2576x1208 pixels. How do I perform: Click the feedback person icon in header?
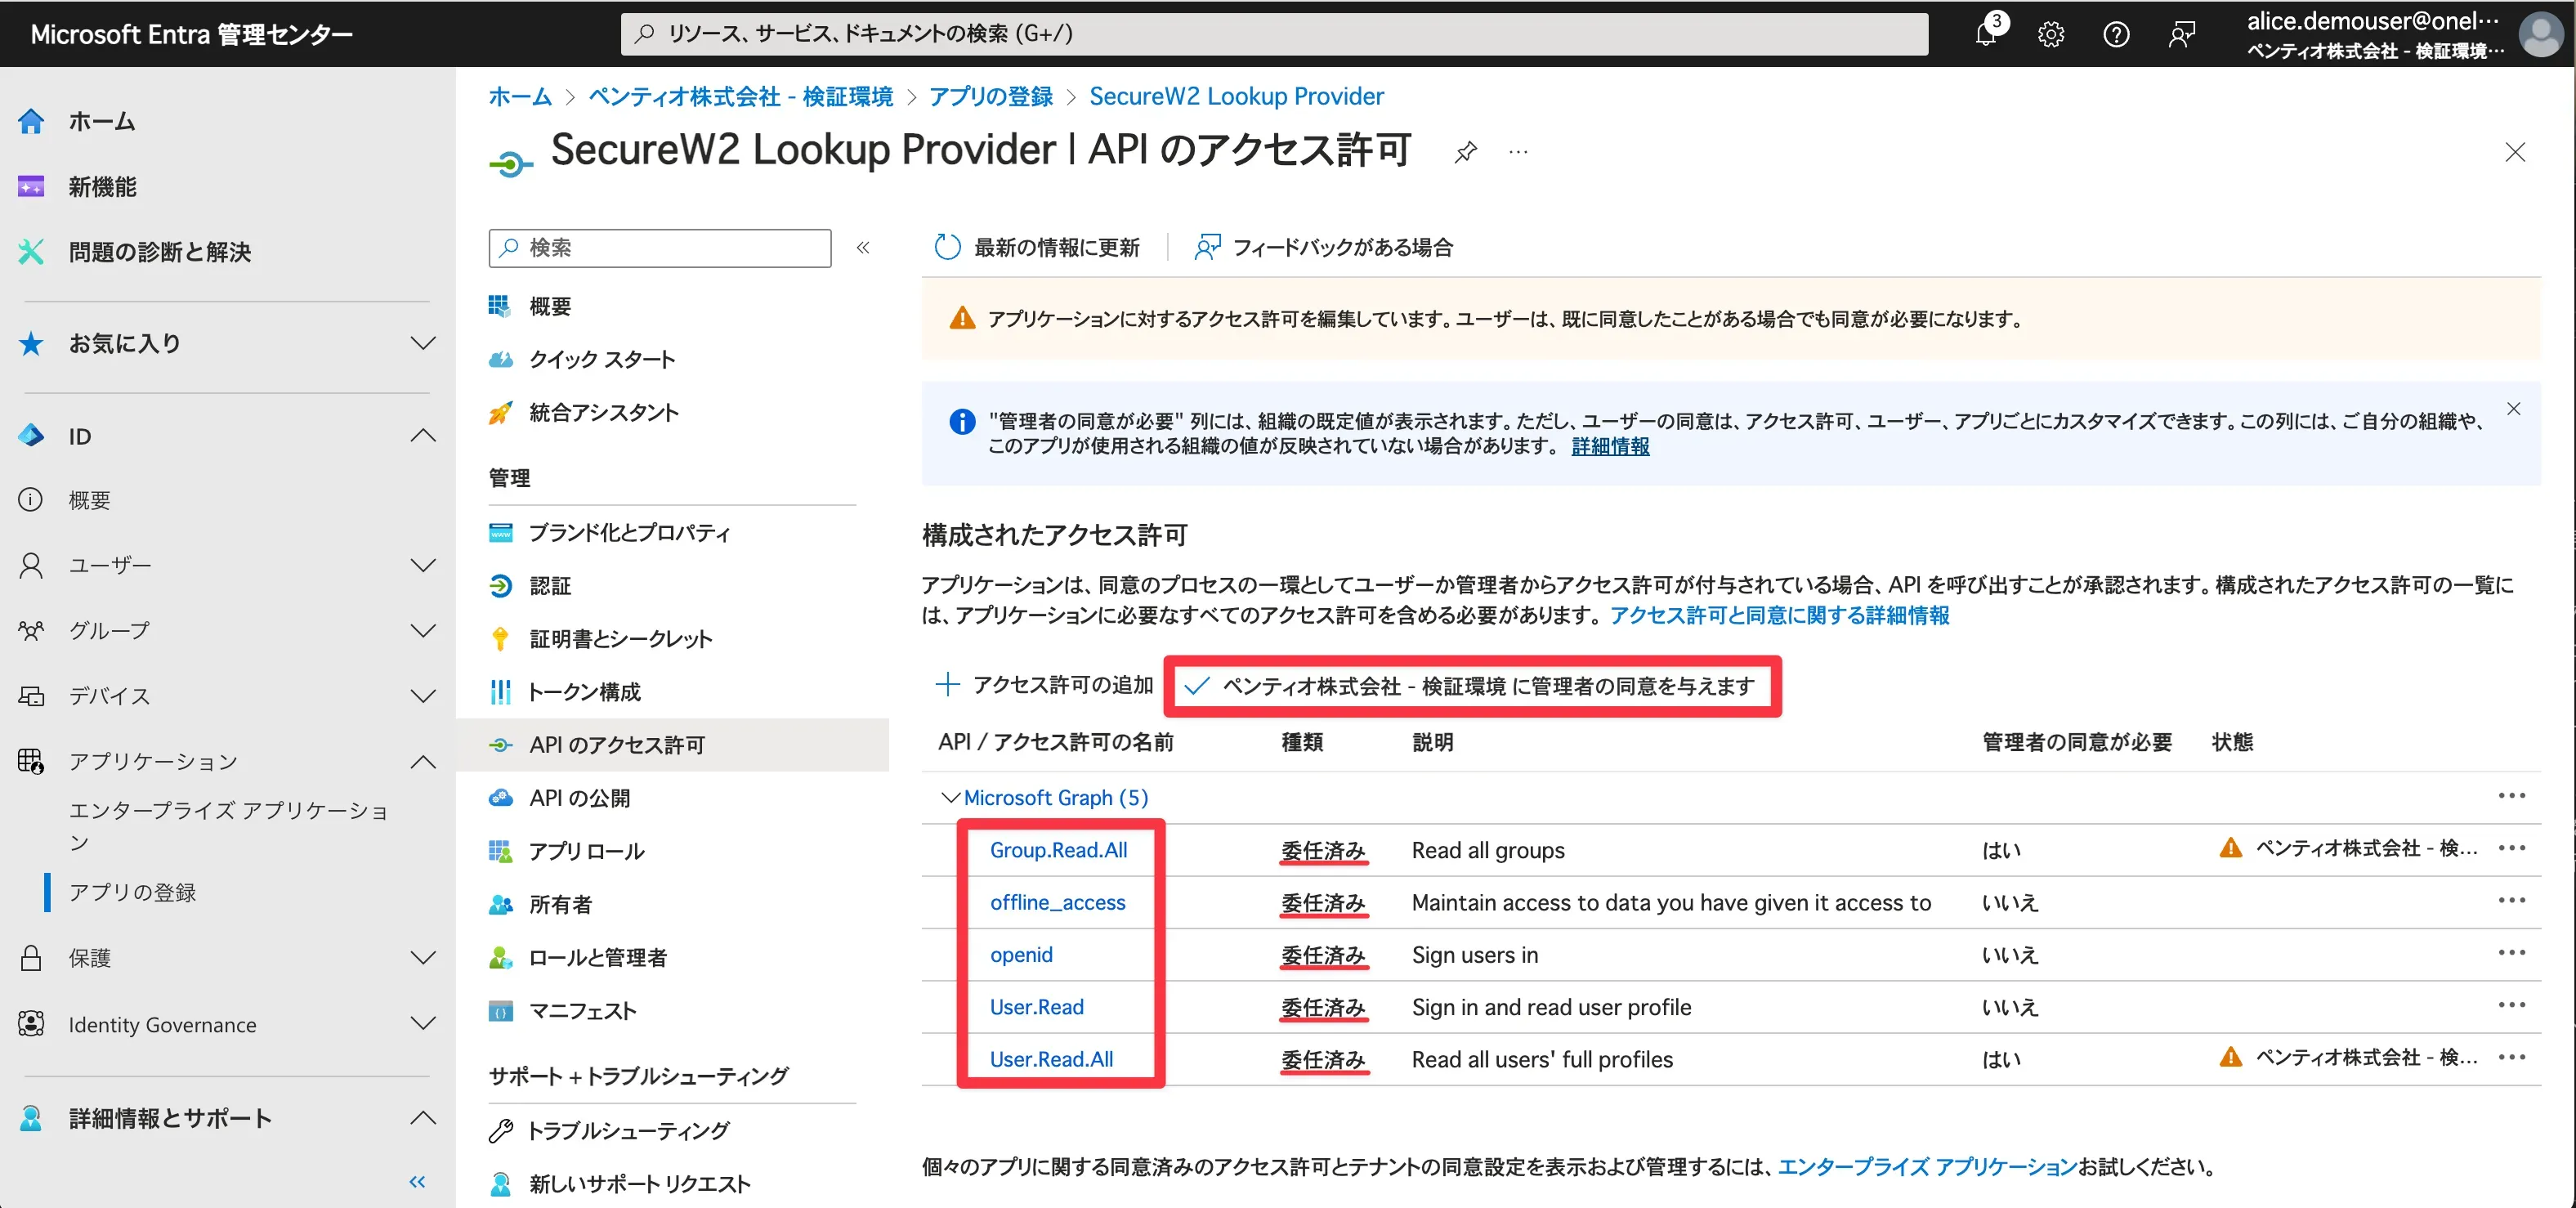pos(2181,34)
